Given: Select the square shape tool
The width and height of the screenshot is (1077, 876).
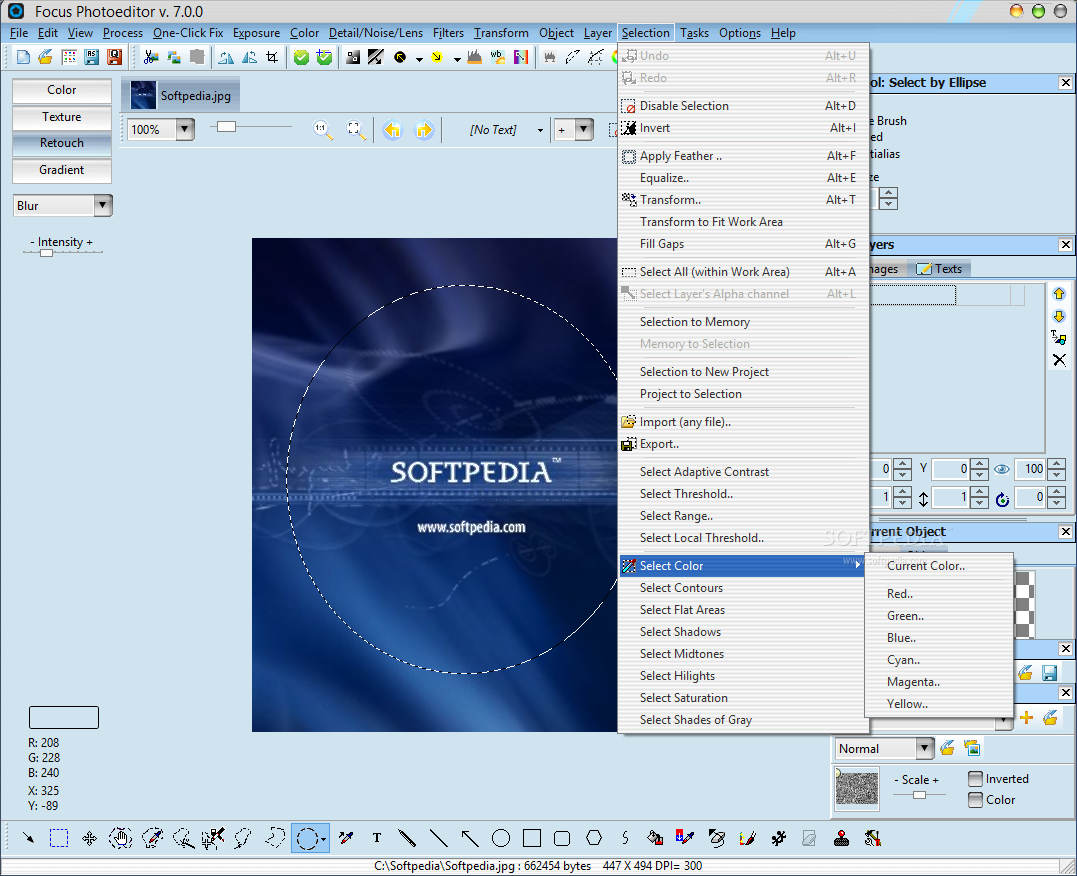Looking at the screenshot, I should tap(532, 838).
